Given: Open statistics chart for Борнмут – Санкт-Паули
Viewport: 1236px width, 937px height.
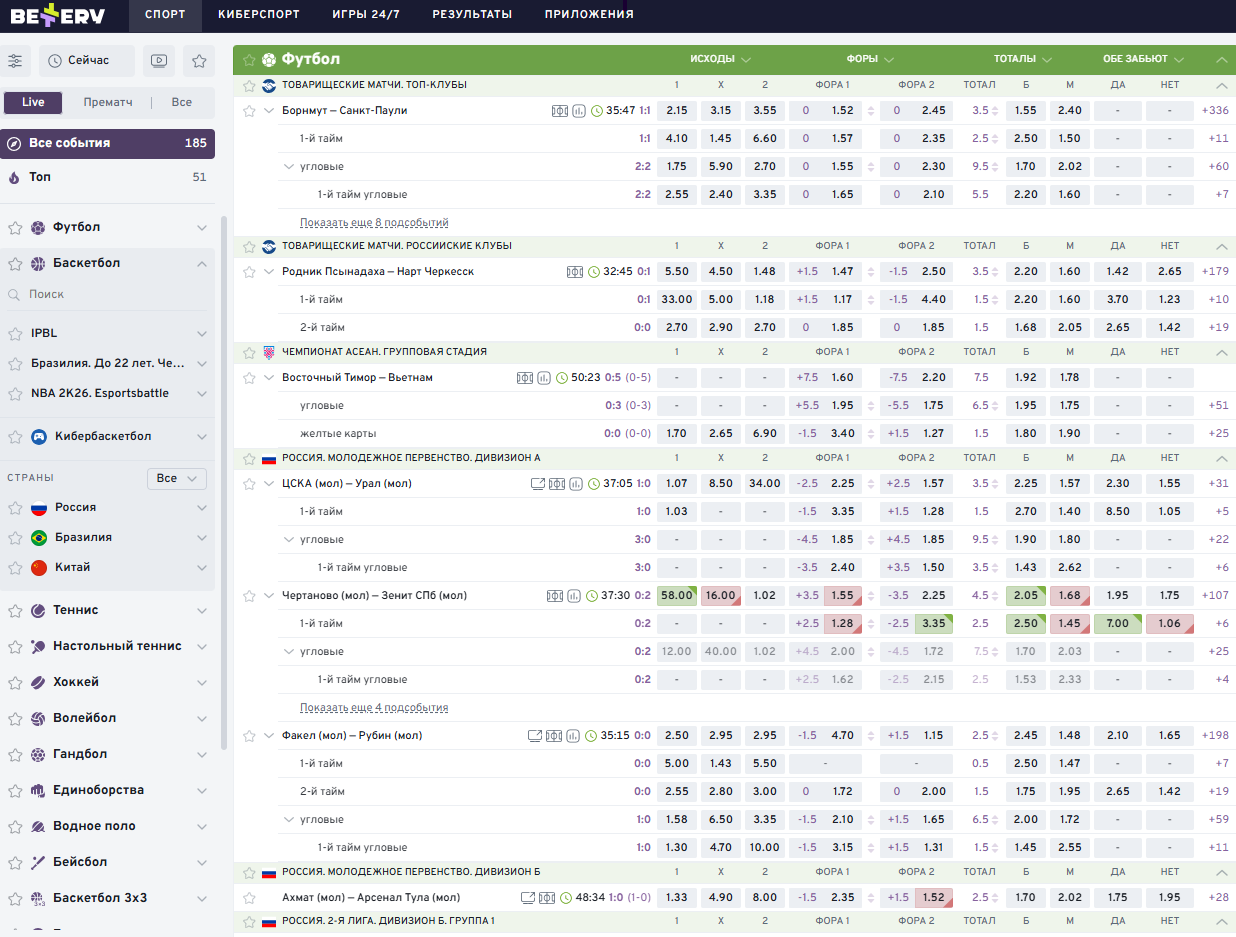Looking at the screenshot, I should click(x=578, y=111).
